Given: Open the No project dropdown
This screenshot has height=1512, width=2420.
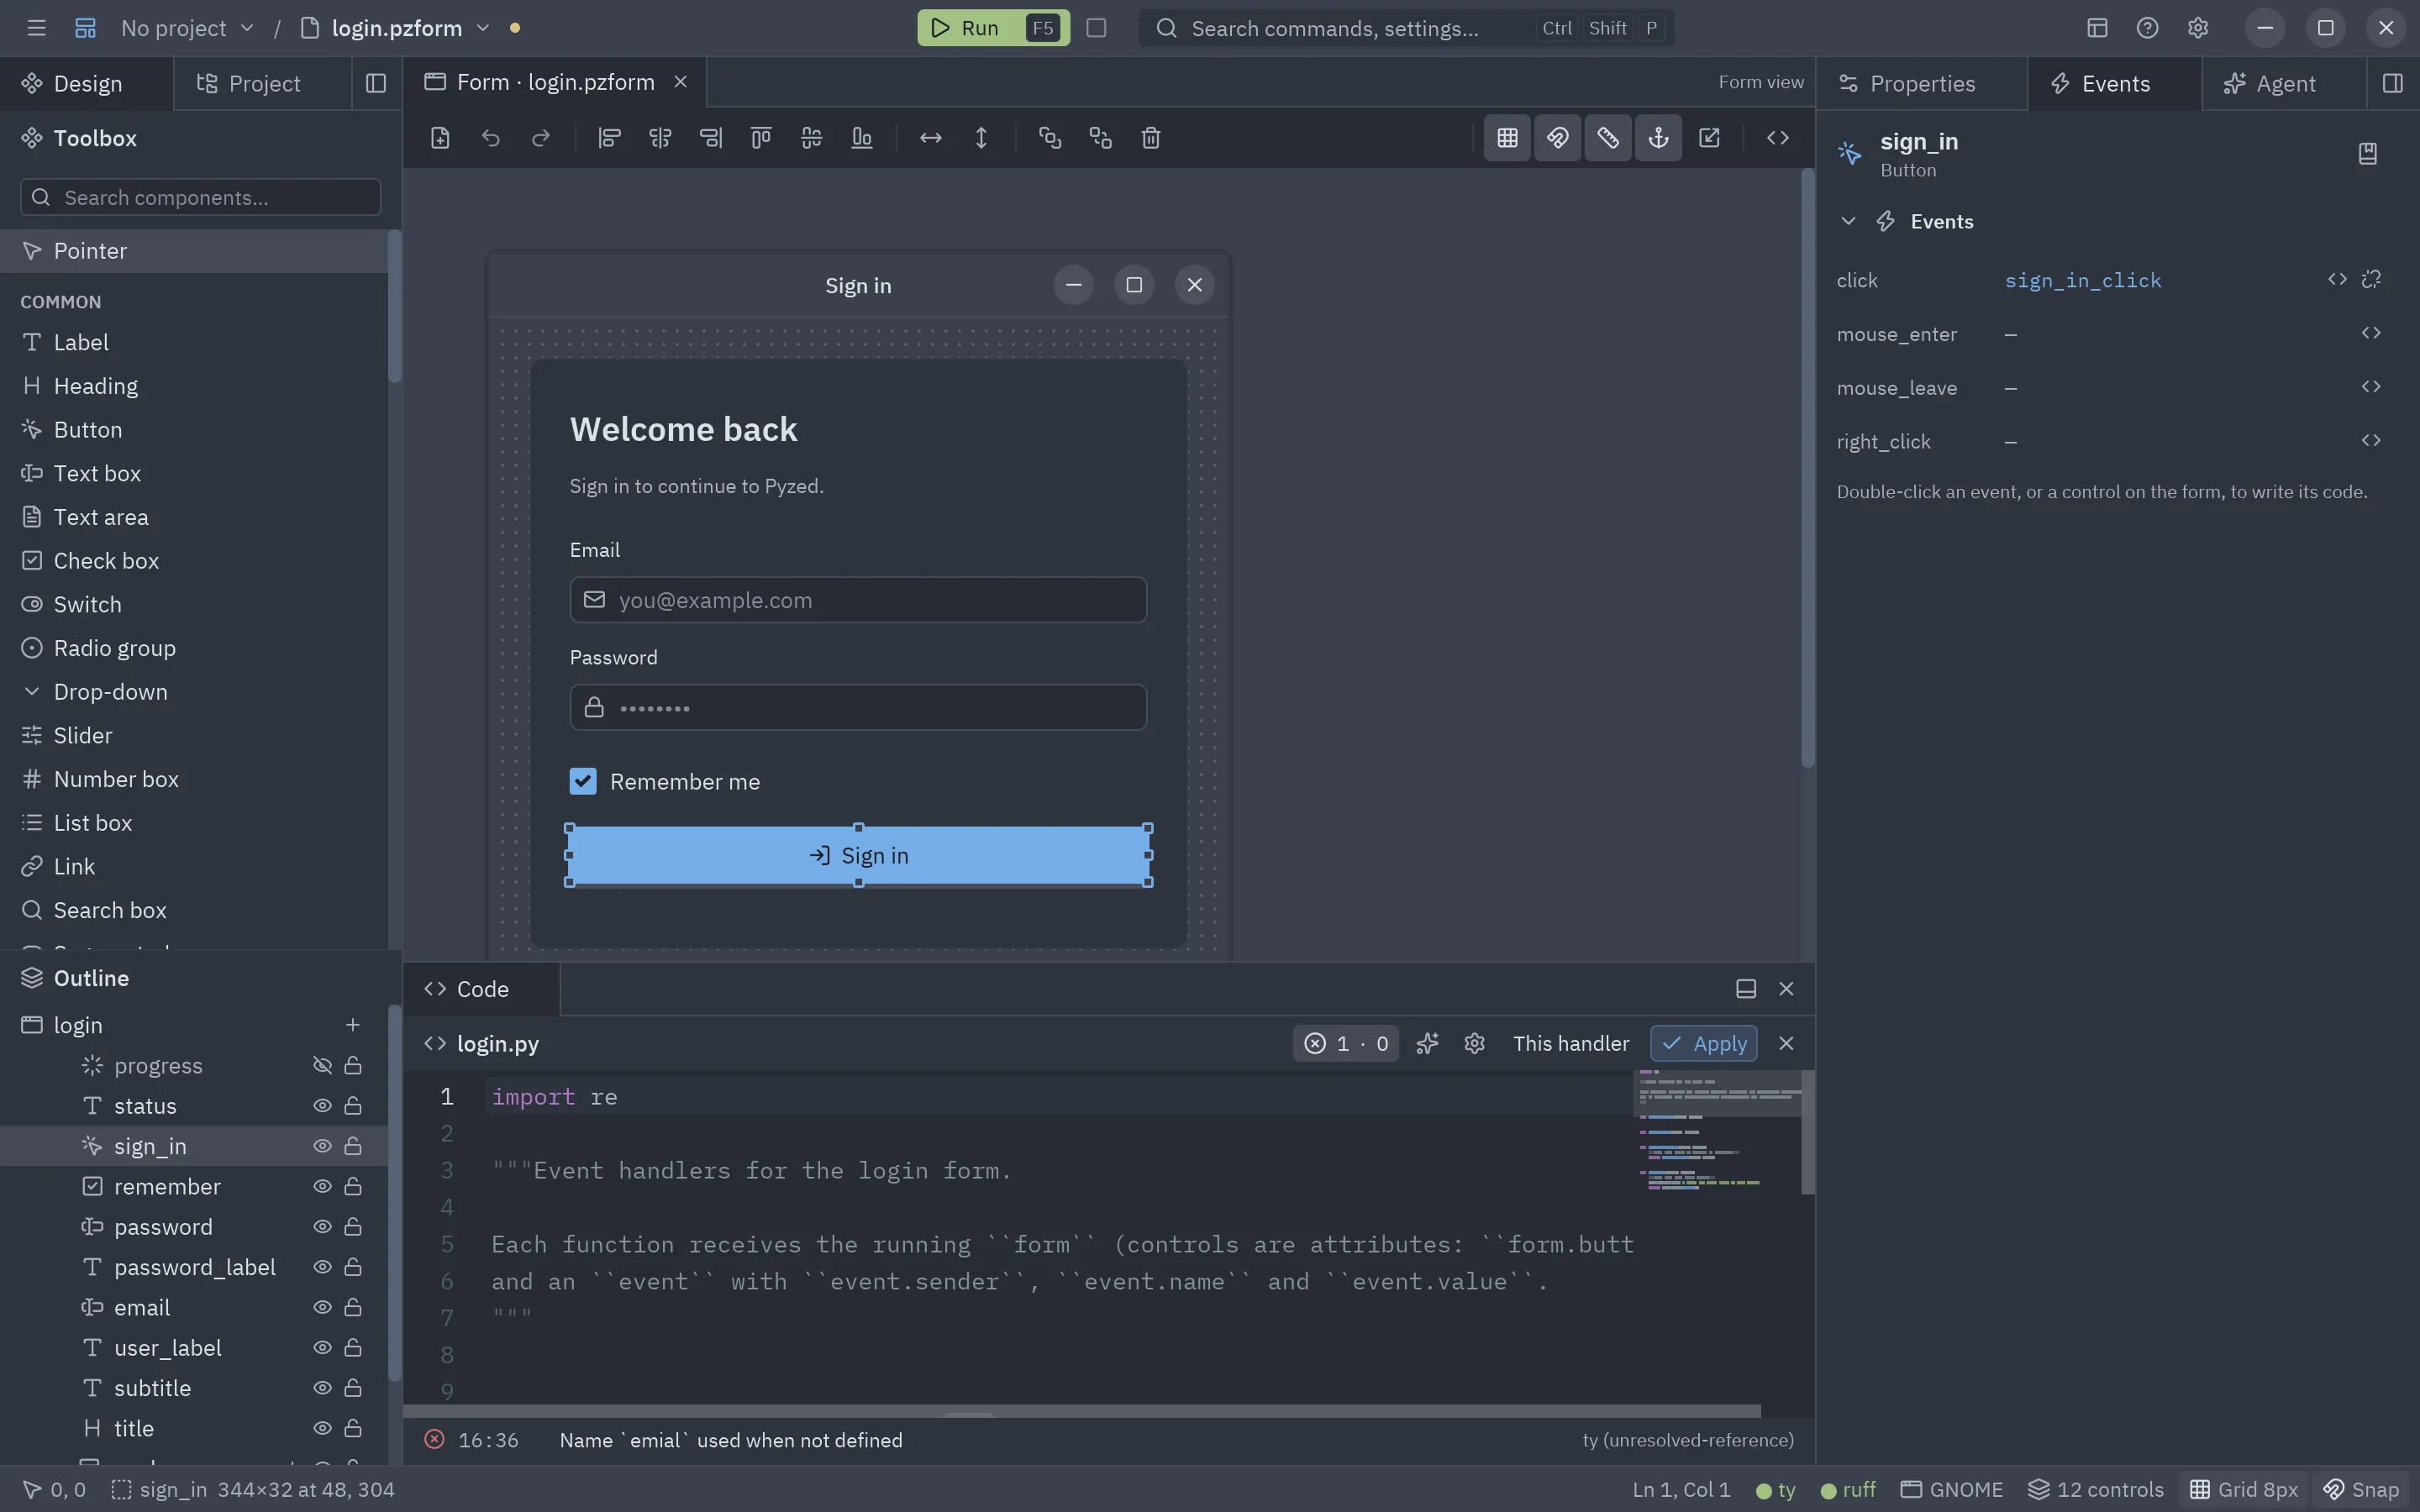Looking at the screenshot, I should pos(187,28).
